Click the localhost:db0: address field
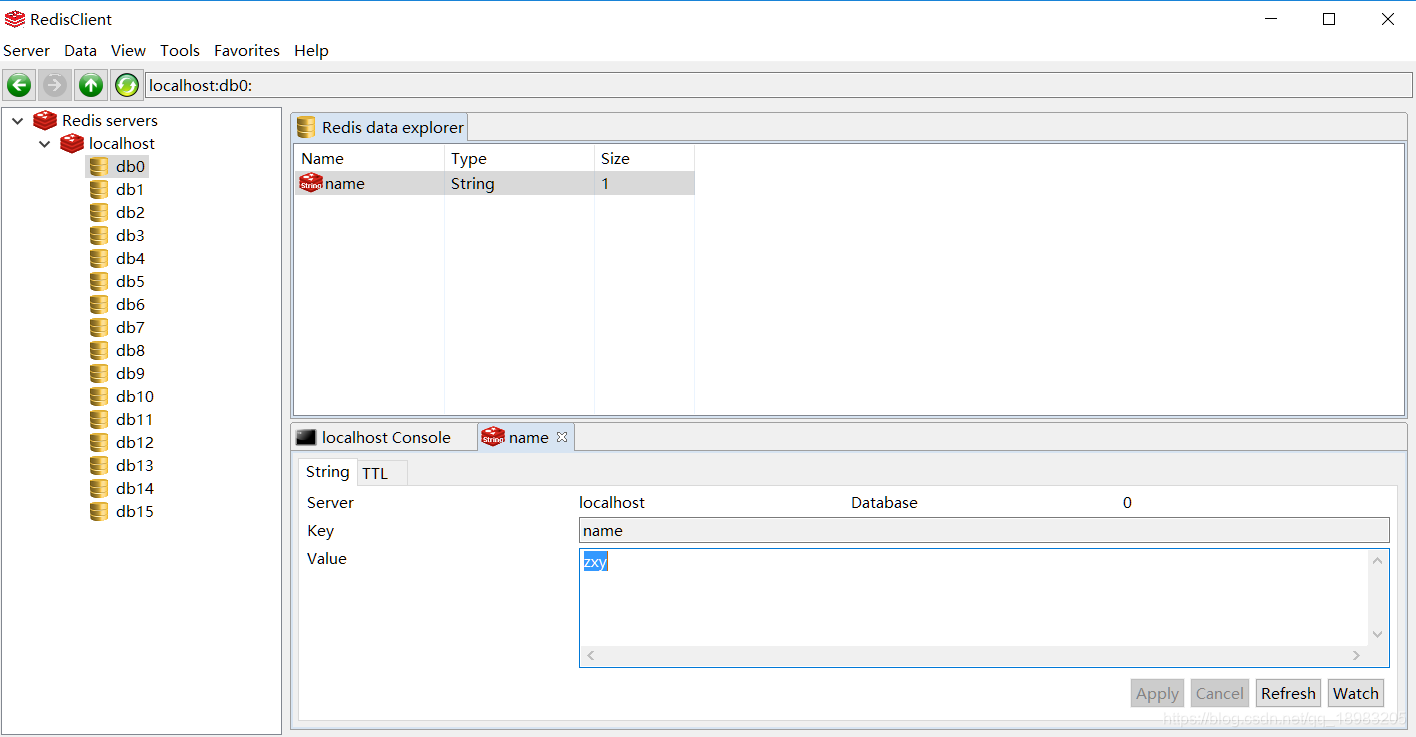The height and width of the screenshot is (737, 1416). [777, 86]
